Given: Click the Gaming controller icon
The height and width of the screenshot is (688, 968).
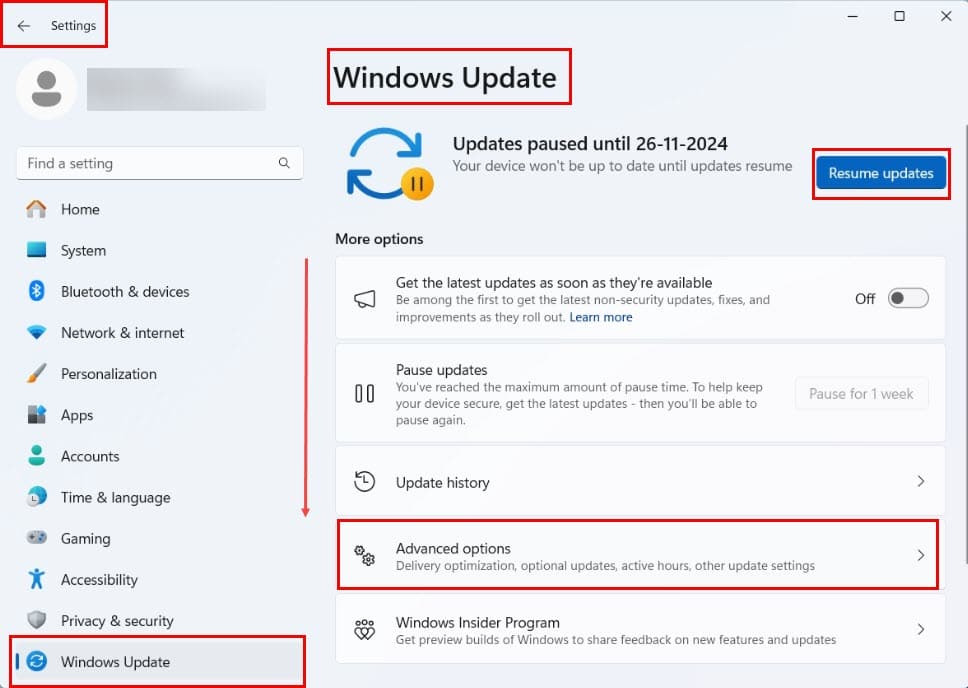Looking at the screenshot, I should [36, 537].
